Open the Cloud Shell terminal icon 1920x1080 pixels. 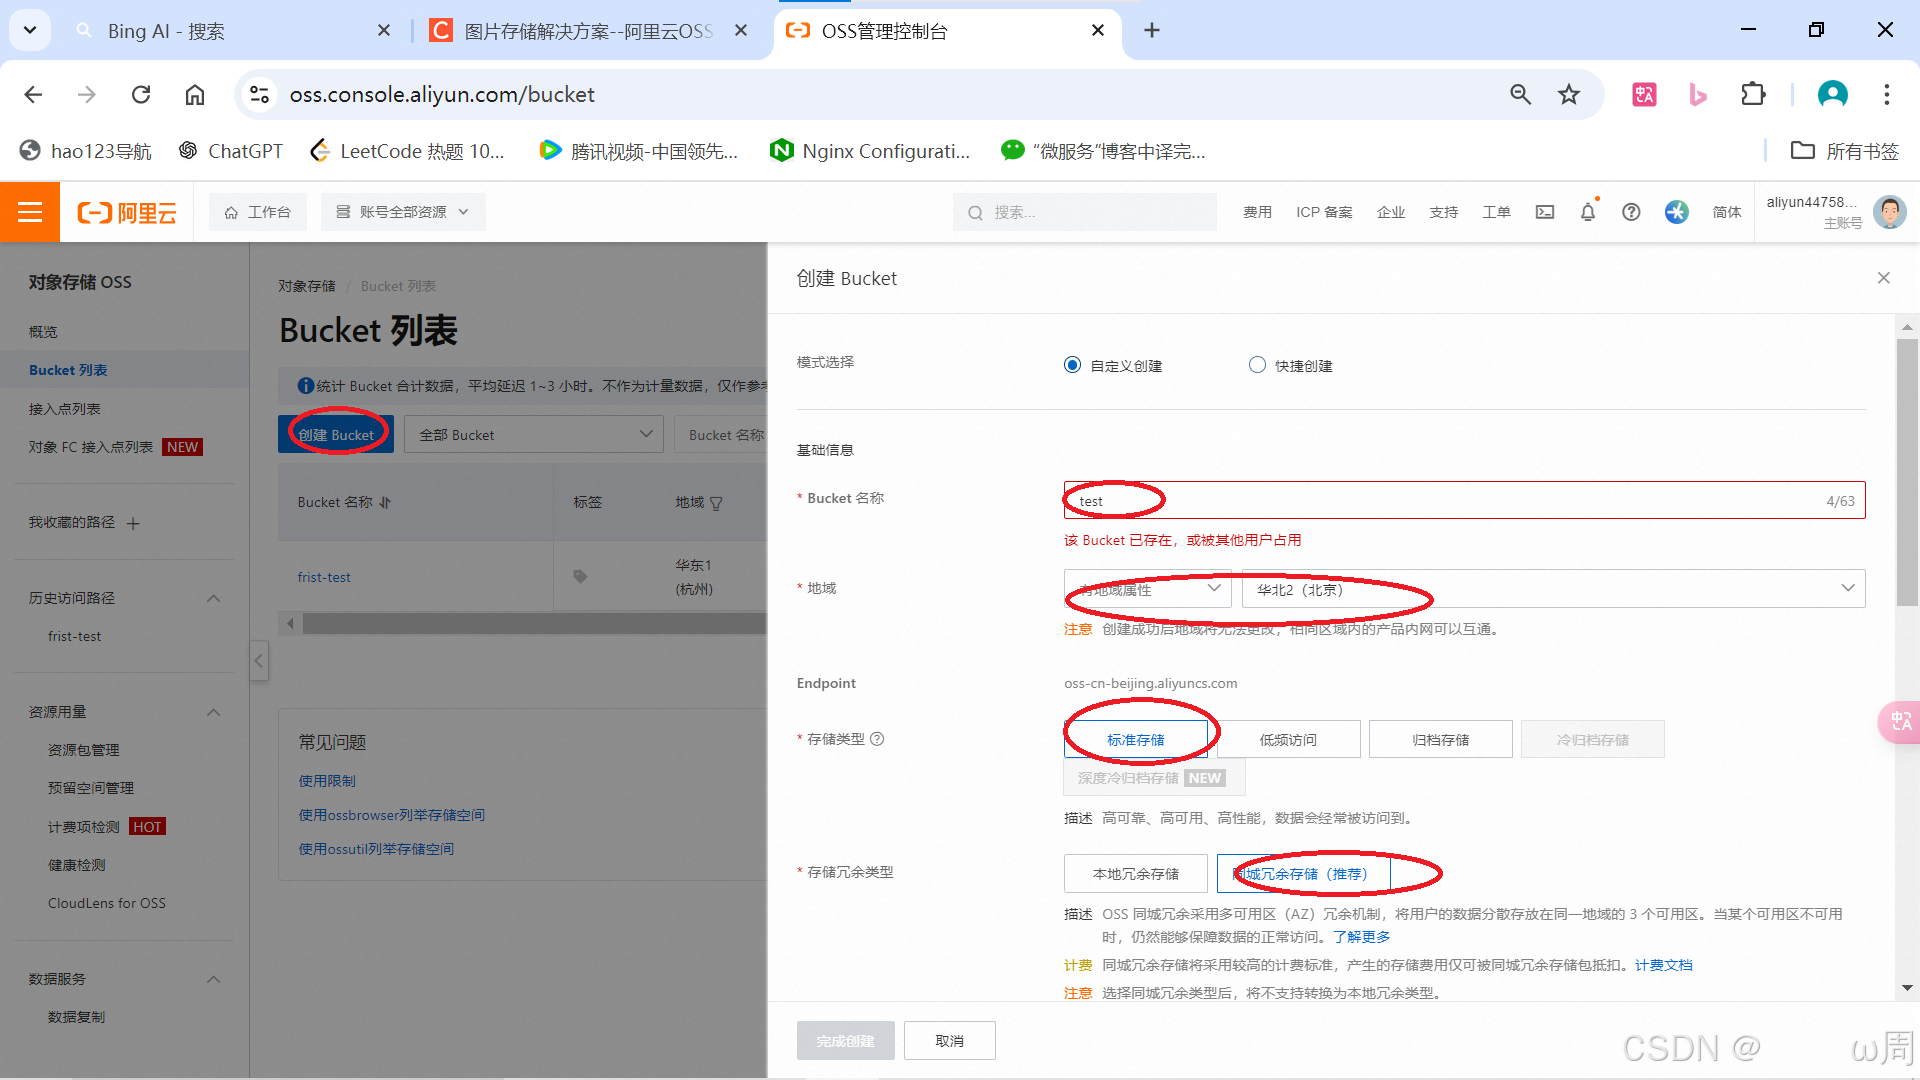1545,212
